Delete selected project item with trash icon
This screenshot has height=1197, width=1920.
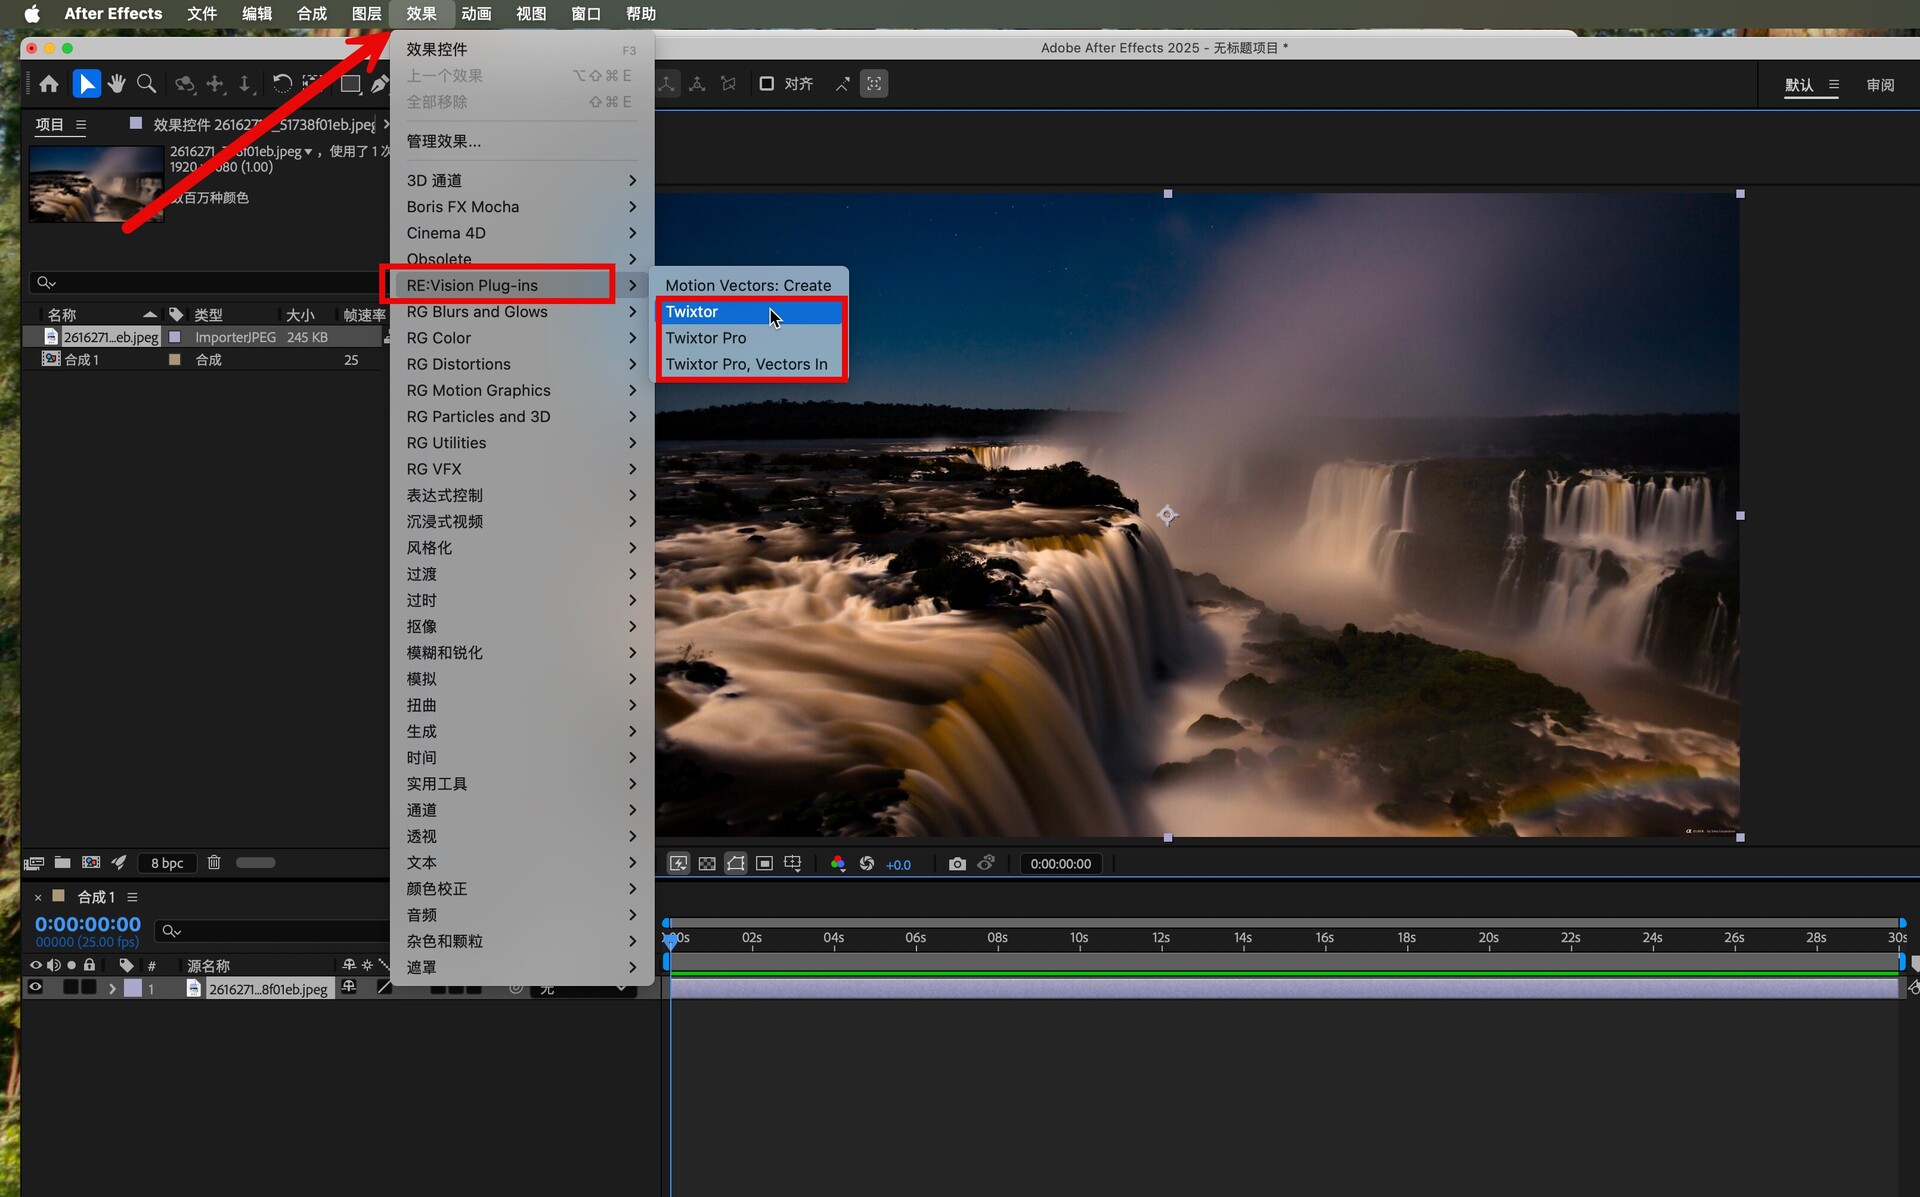pyautogui.click(x=214, y=862)
